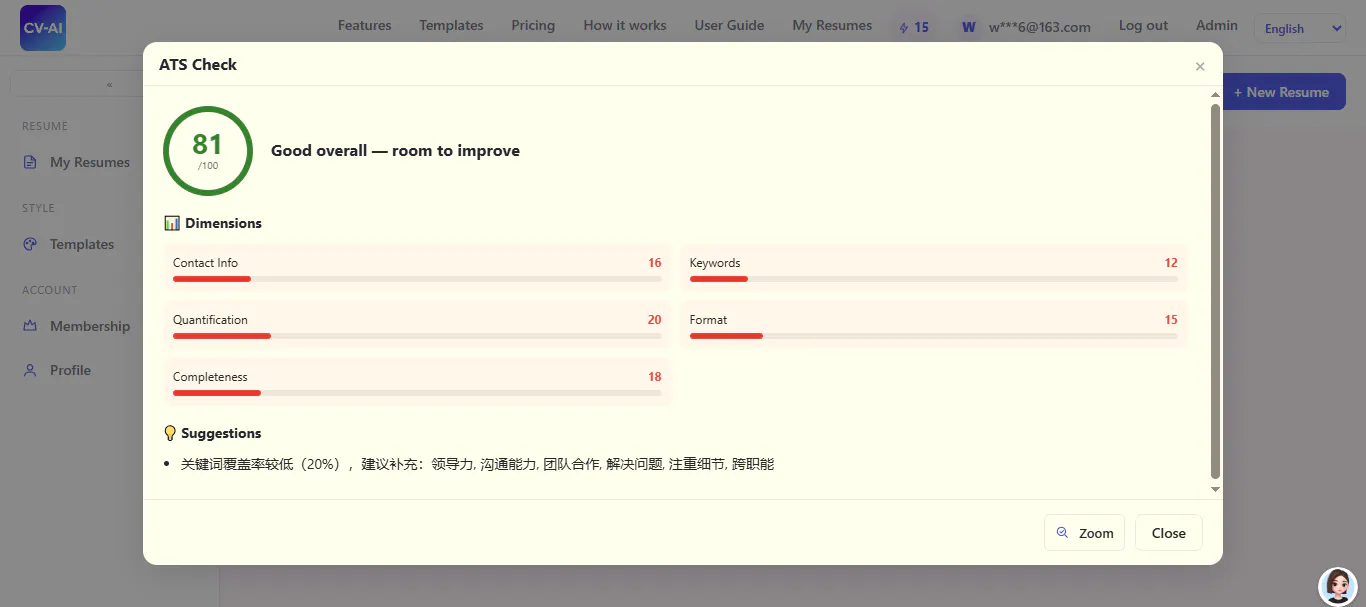This screenshot has height=607, width=1366.
Task: Click the lightning credits badge showing 15
Action: [x=914, y=27]
